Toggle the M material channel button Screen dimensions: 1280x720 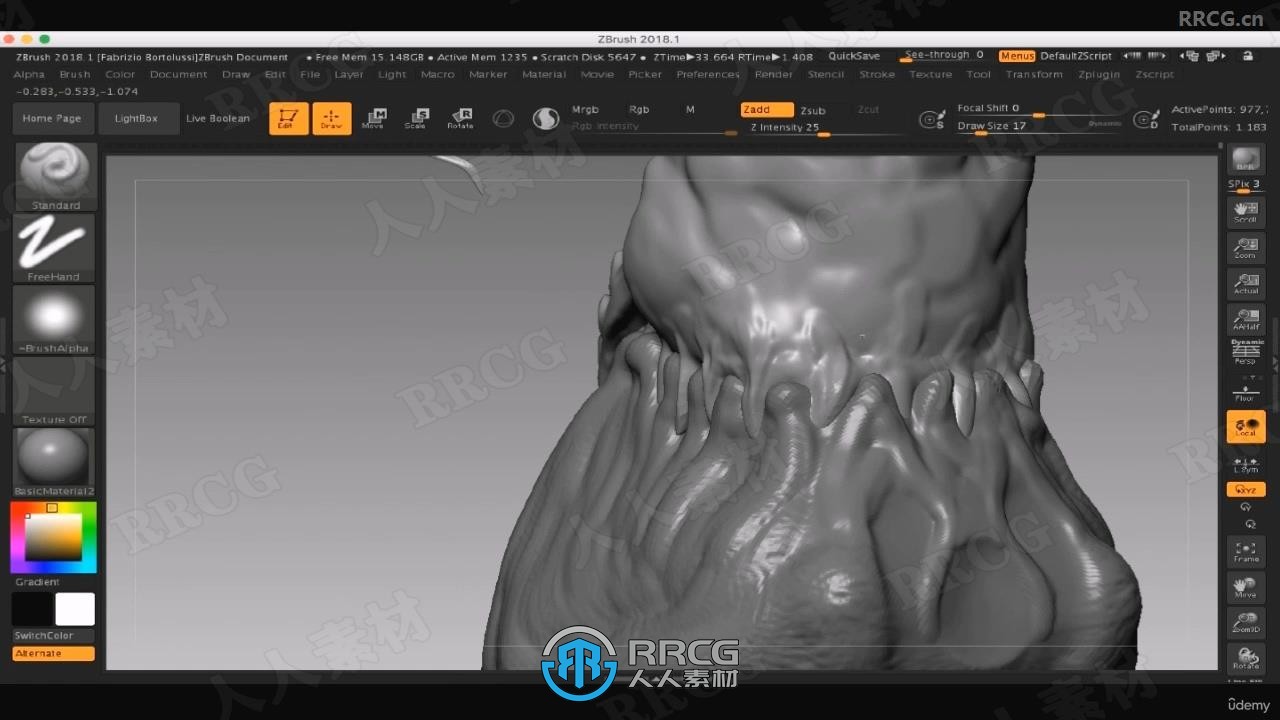pyautogui.click(x=690, y=109)
